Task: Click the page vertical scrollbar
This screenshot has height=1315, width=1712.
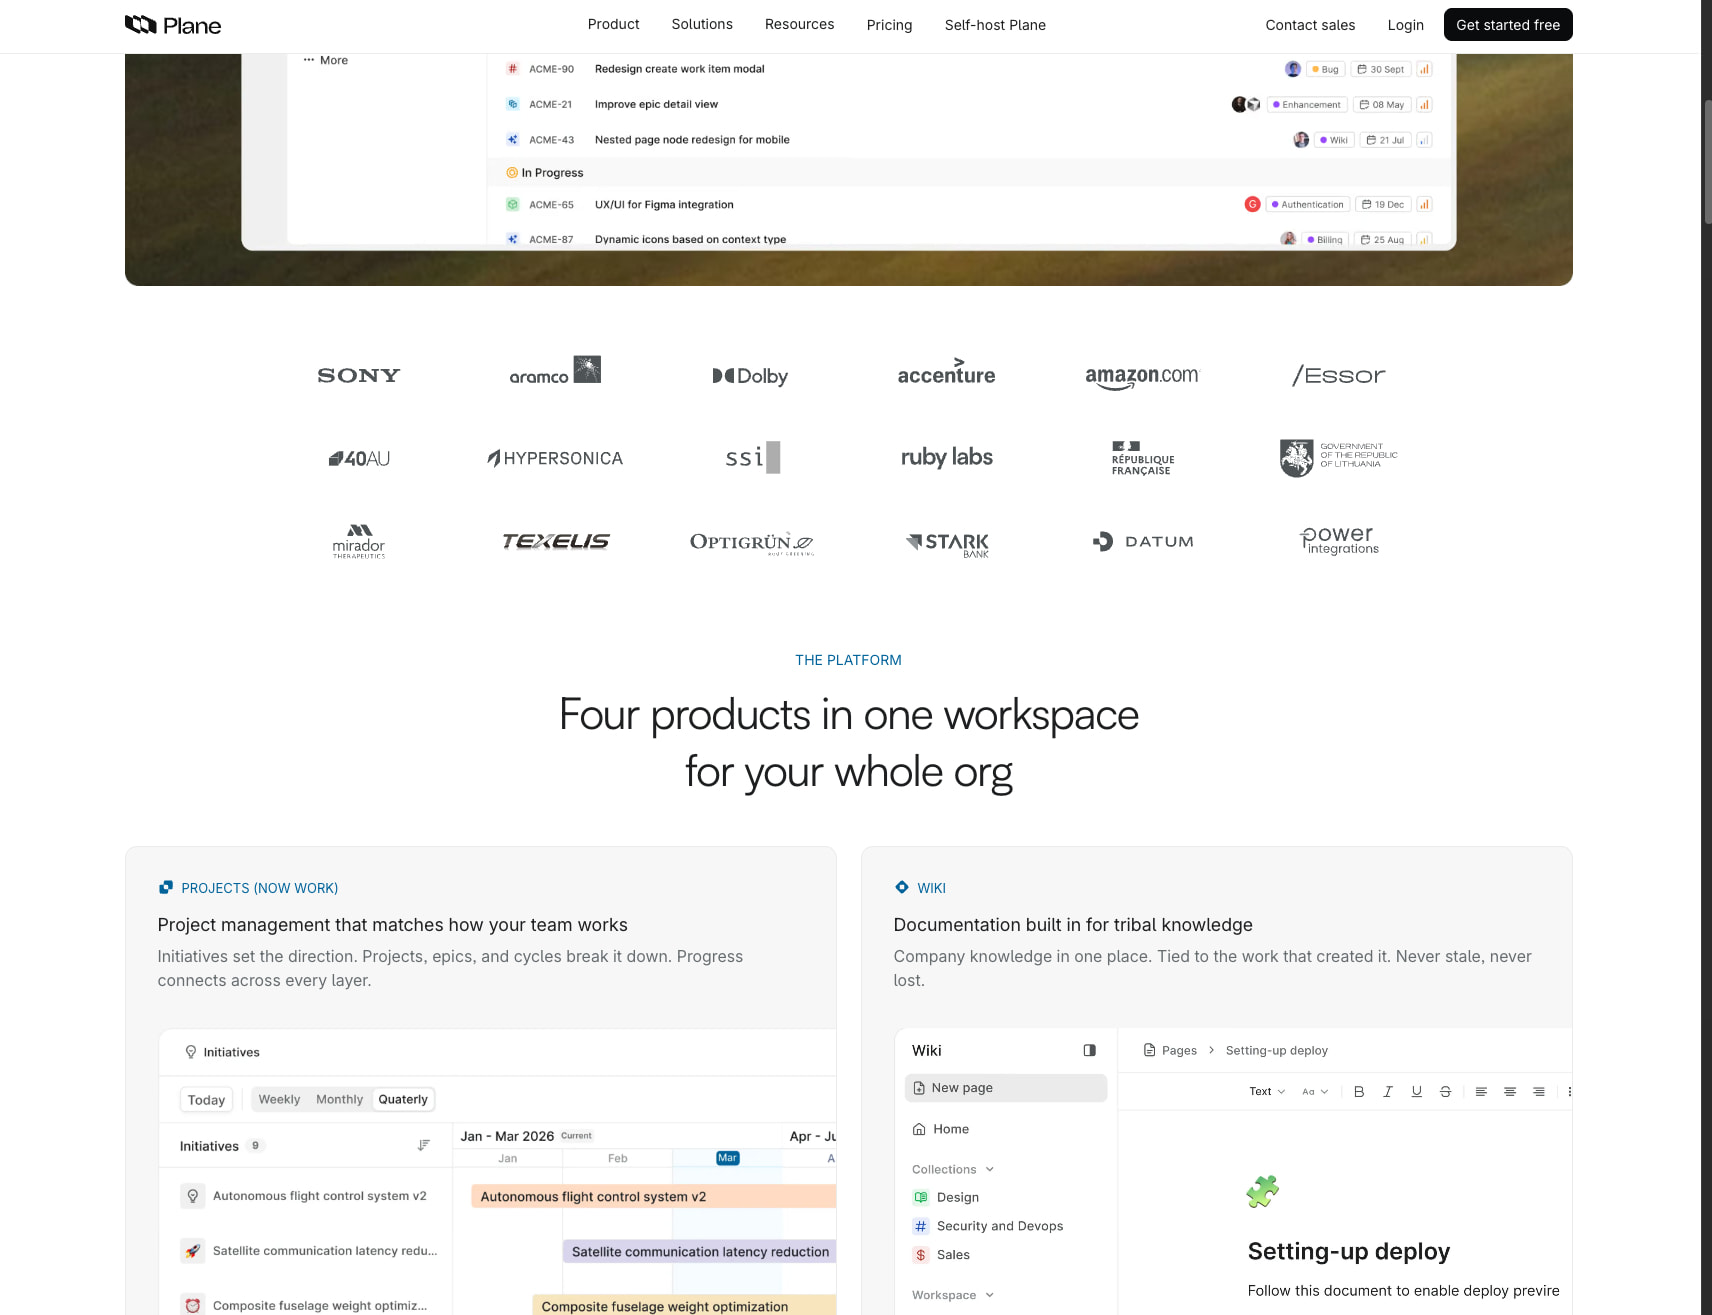Action: (x=1707, y=160)
